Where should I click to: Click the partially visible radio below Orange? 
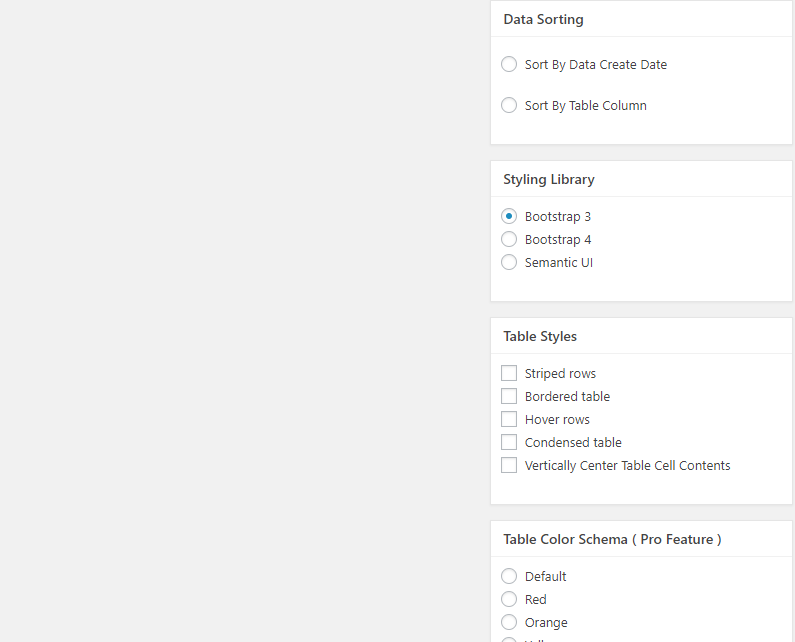[509, 639]
